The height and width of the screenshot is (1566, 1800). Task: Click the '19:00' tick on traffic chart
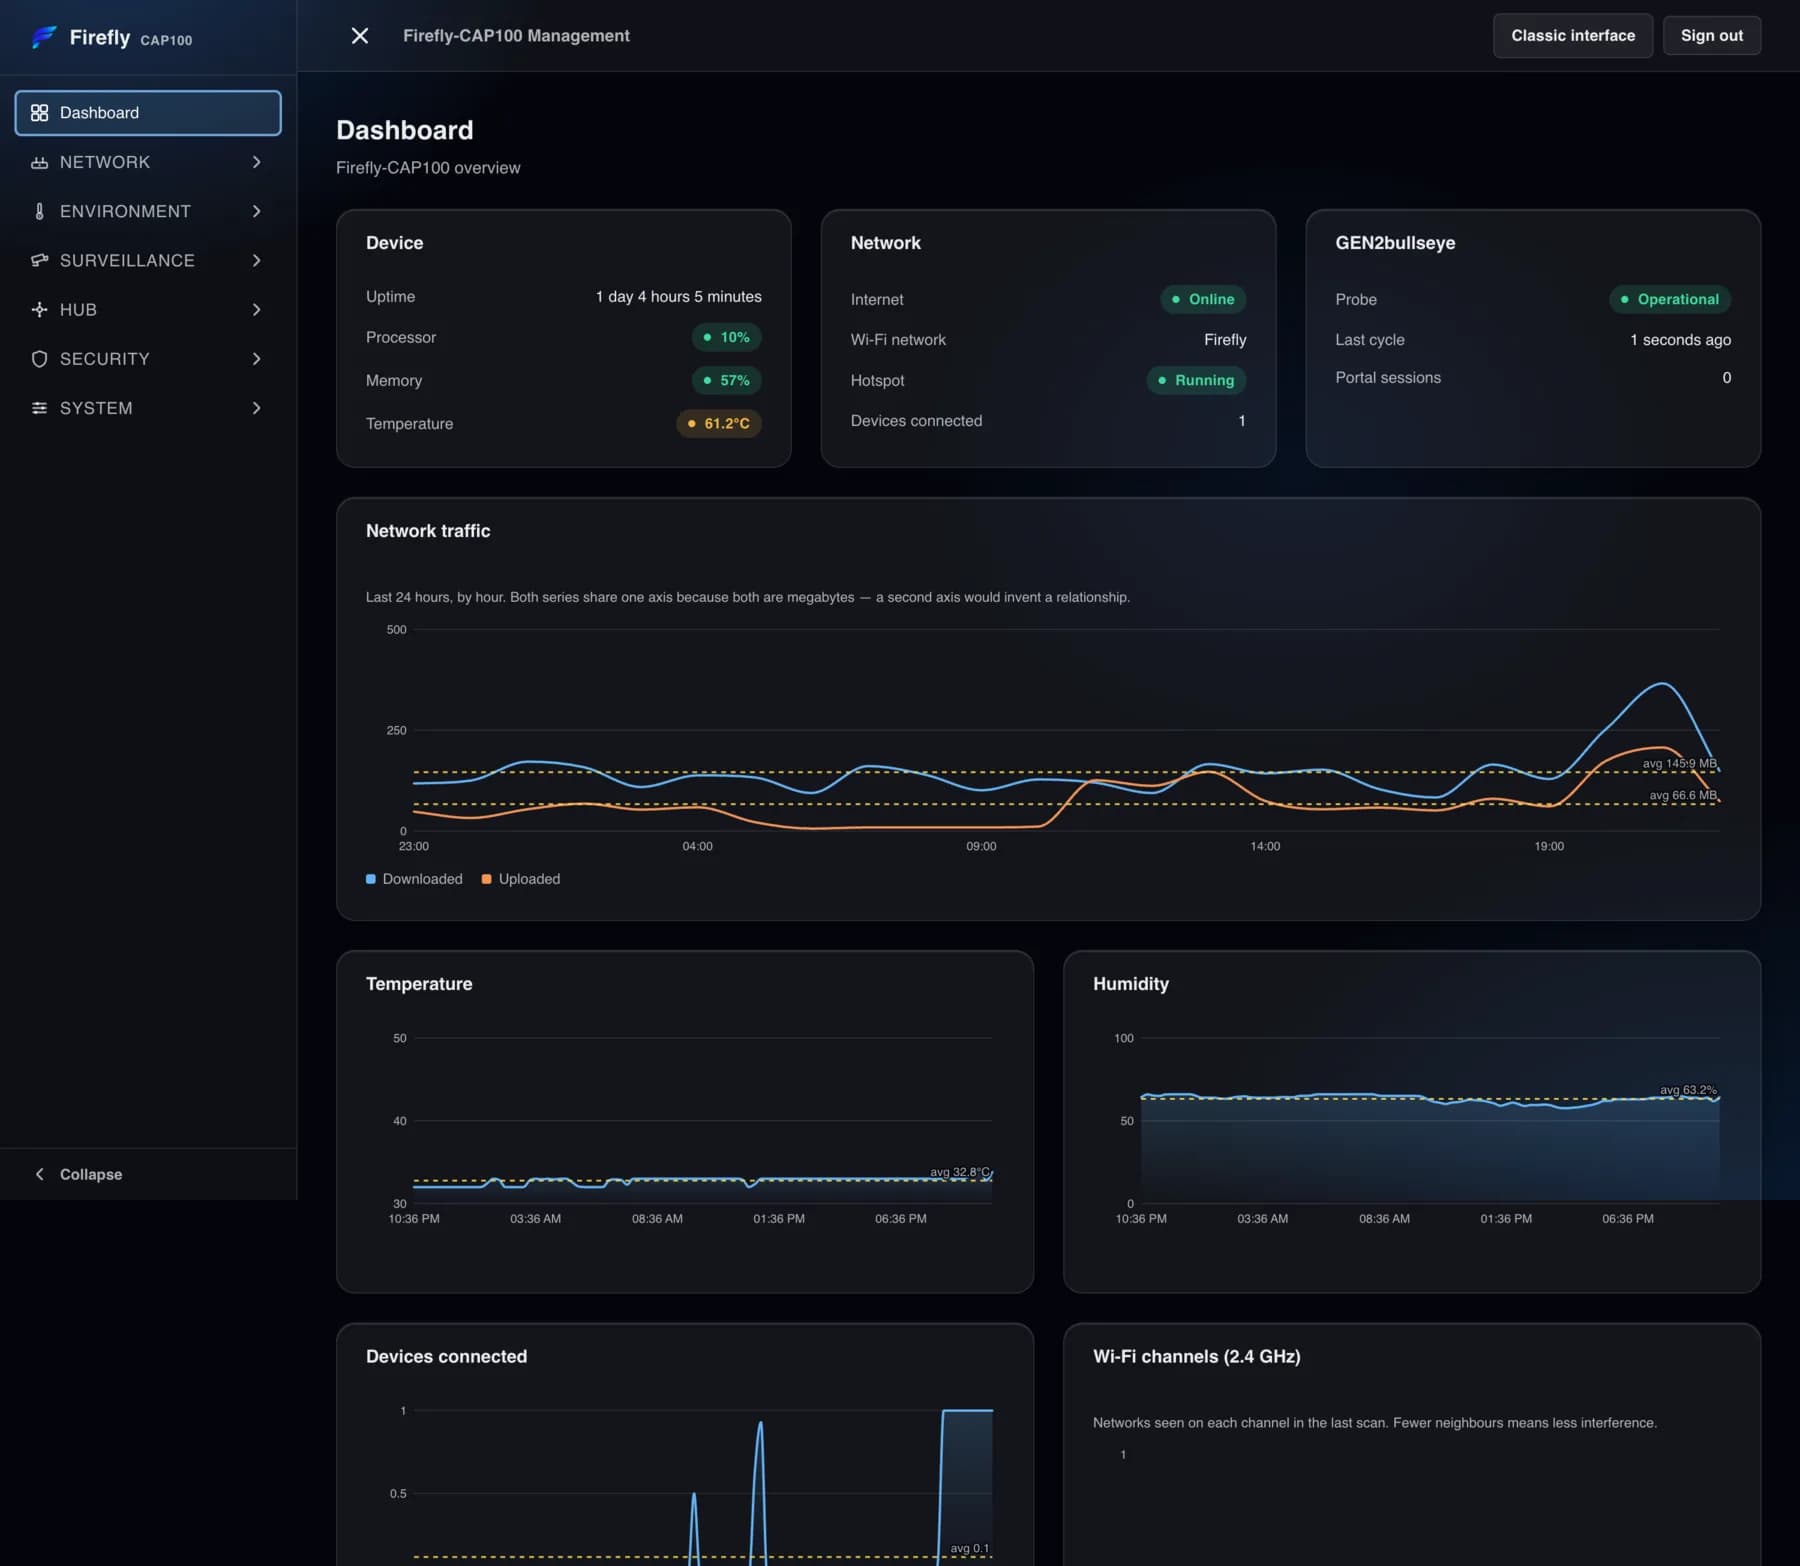pos(1549,846)
